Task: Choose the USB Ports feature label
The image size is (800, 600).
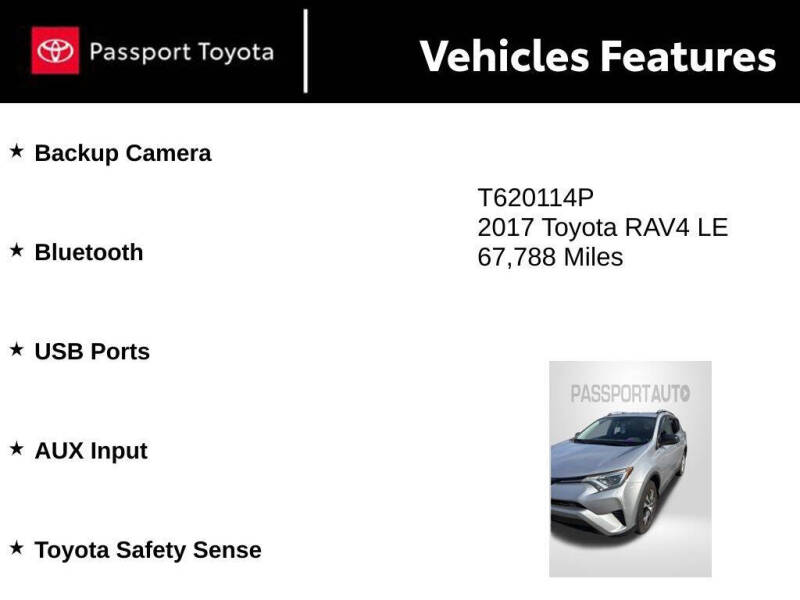Action: pyautogui.click(x=92, y=352)
